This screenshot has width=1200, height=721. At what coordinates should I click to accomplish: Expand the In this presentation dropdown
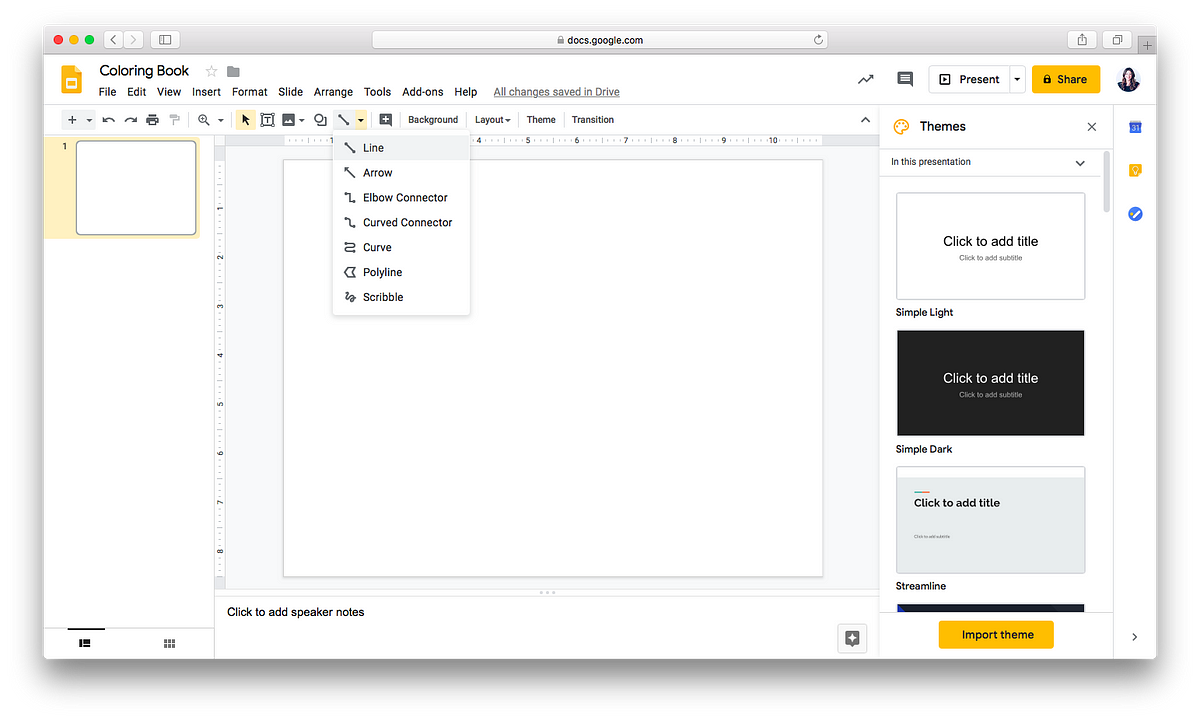click(1080, 163)
